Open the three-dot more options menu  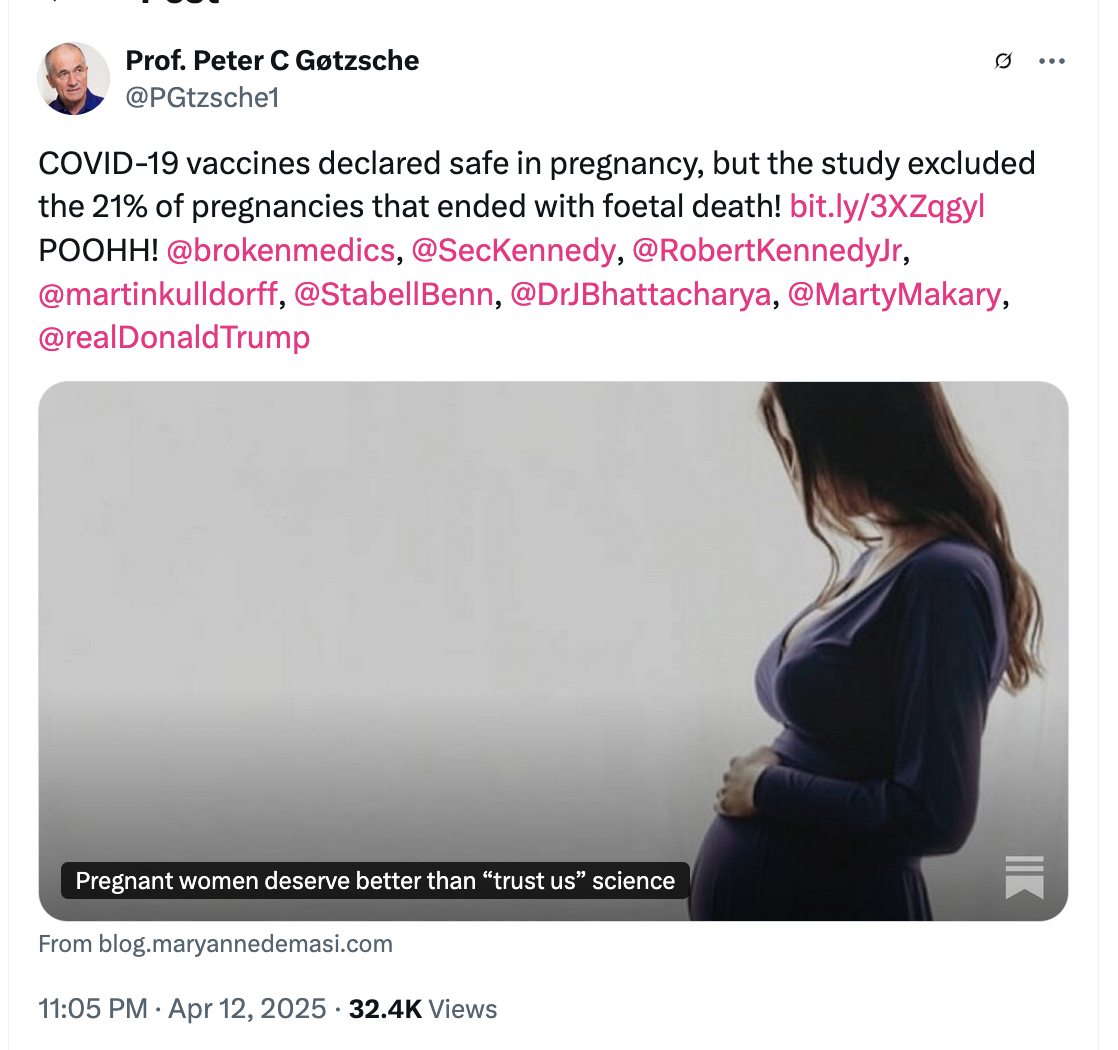point(1051,62)
